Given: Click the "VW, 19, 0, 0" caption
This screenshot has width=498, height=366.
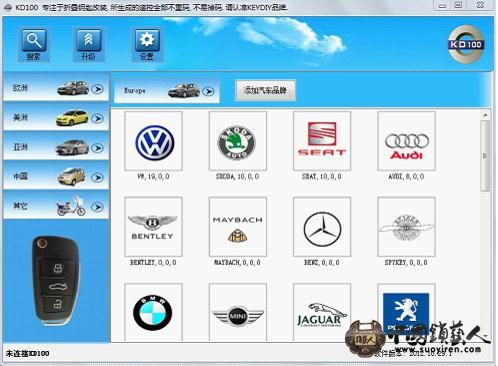Looking at the screenshot, I should (x=153, y=176).
